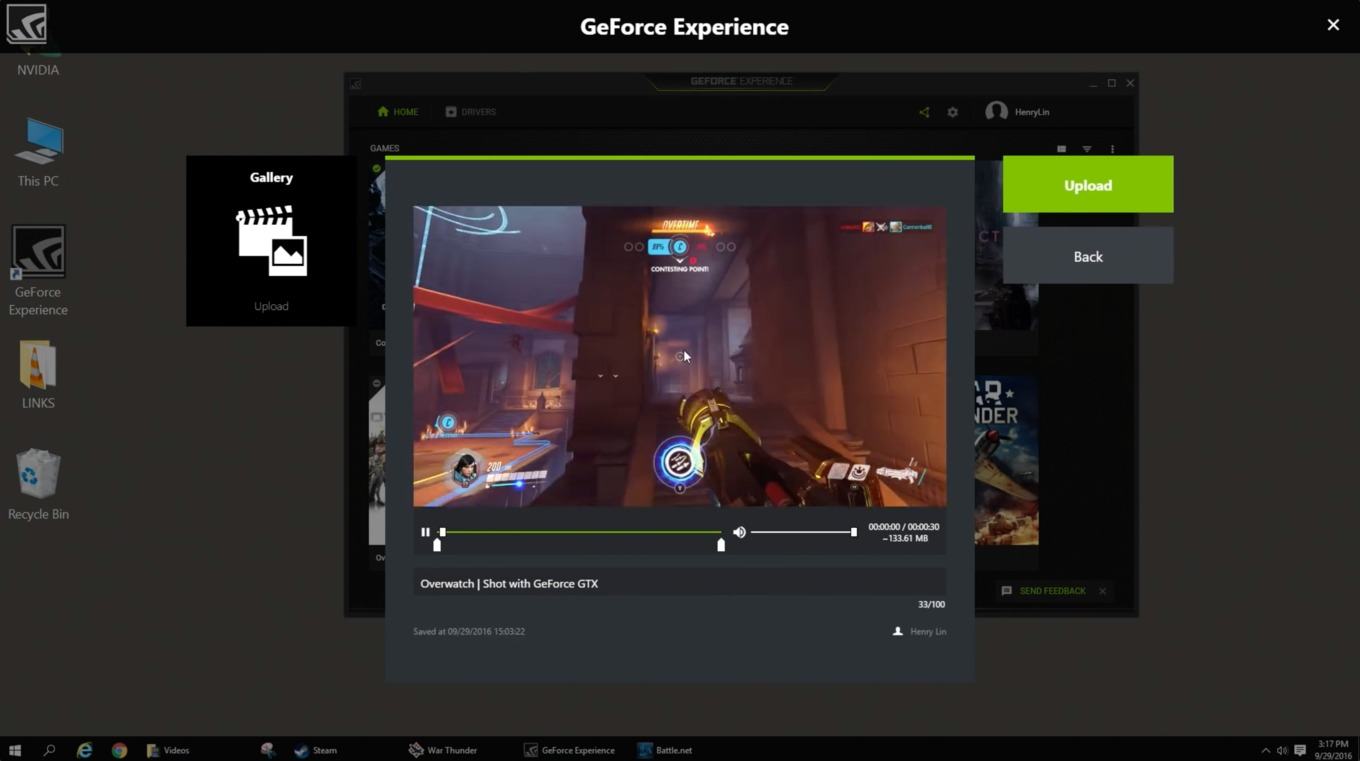Toggle games grid view icon
1360x761 pixels.
[1061, 149]
